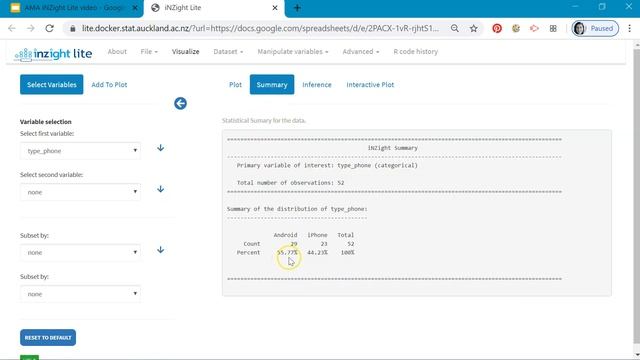This screenshot has height=360, width=640.
Task: Click the blue circular back arrow icon
Action: tap(180, 103)
